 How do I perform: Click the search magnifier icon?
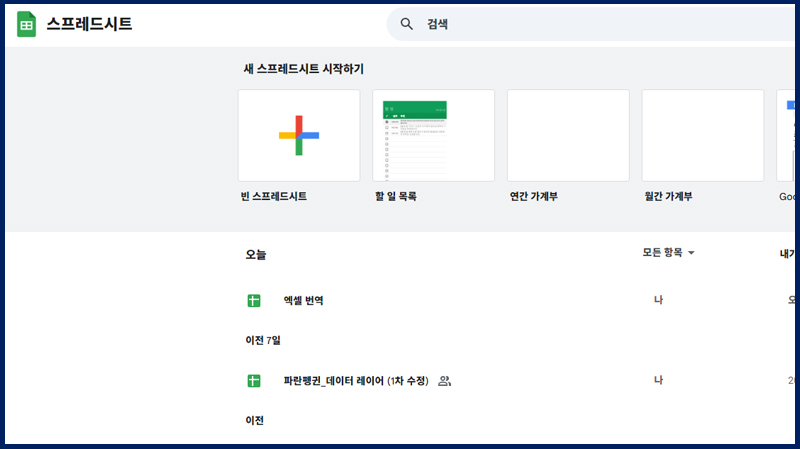point(406,24)
